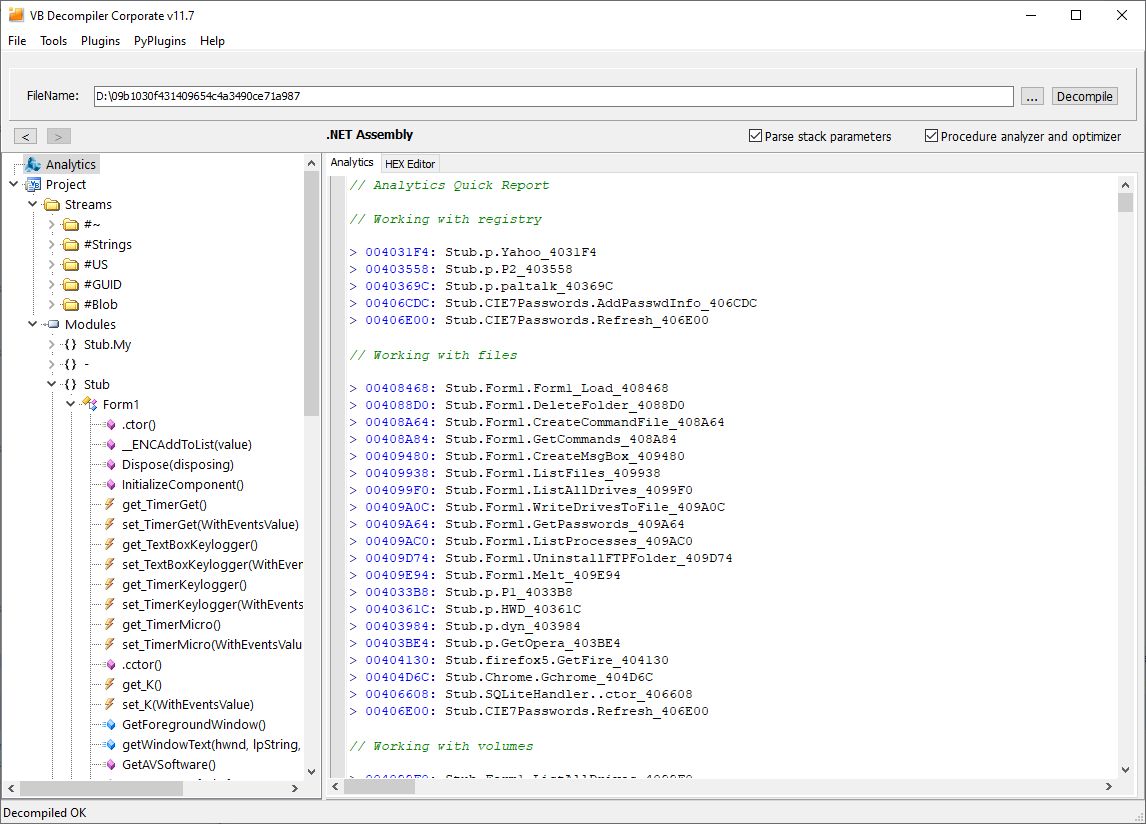Select the #~ stream folder icon
The height and width of the screenshot is (824, 1146).
[71, 224]
